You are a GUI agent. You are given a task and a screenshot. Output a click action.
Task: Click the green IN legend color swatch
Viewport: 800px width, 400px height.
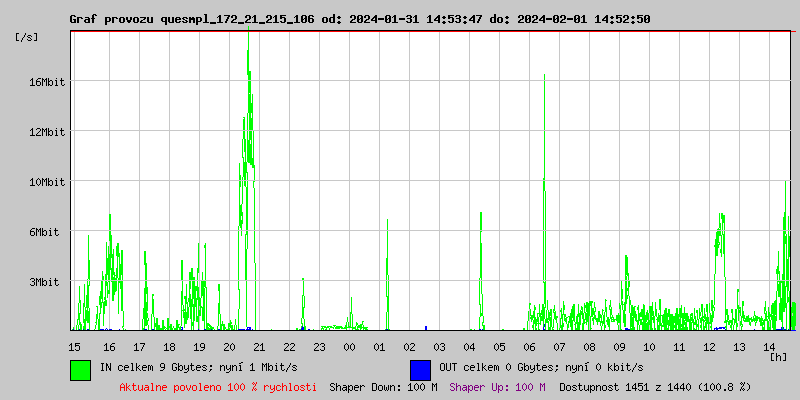pos(80,370)
